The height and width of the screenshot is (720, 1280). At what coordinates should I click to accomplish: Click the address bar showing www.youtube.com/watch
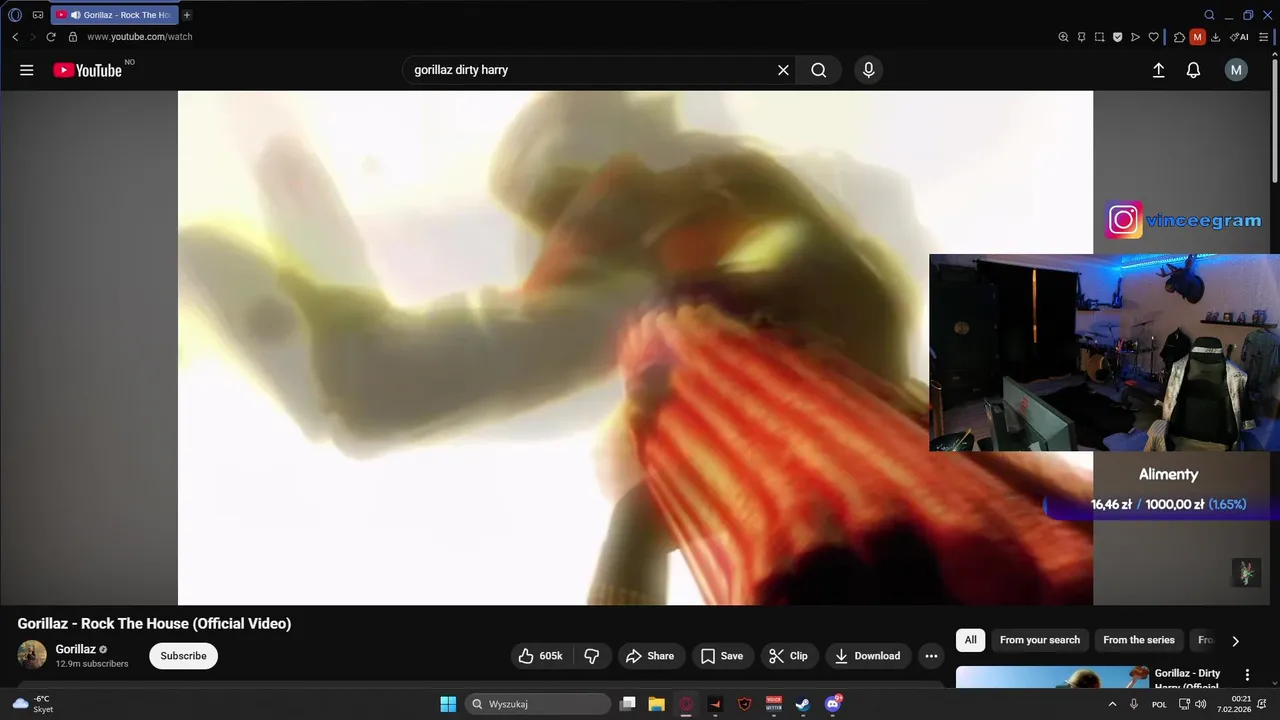(x=140, y=37)
